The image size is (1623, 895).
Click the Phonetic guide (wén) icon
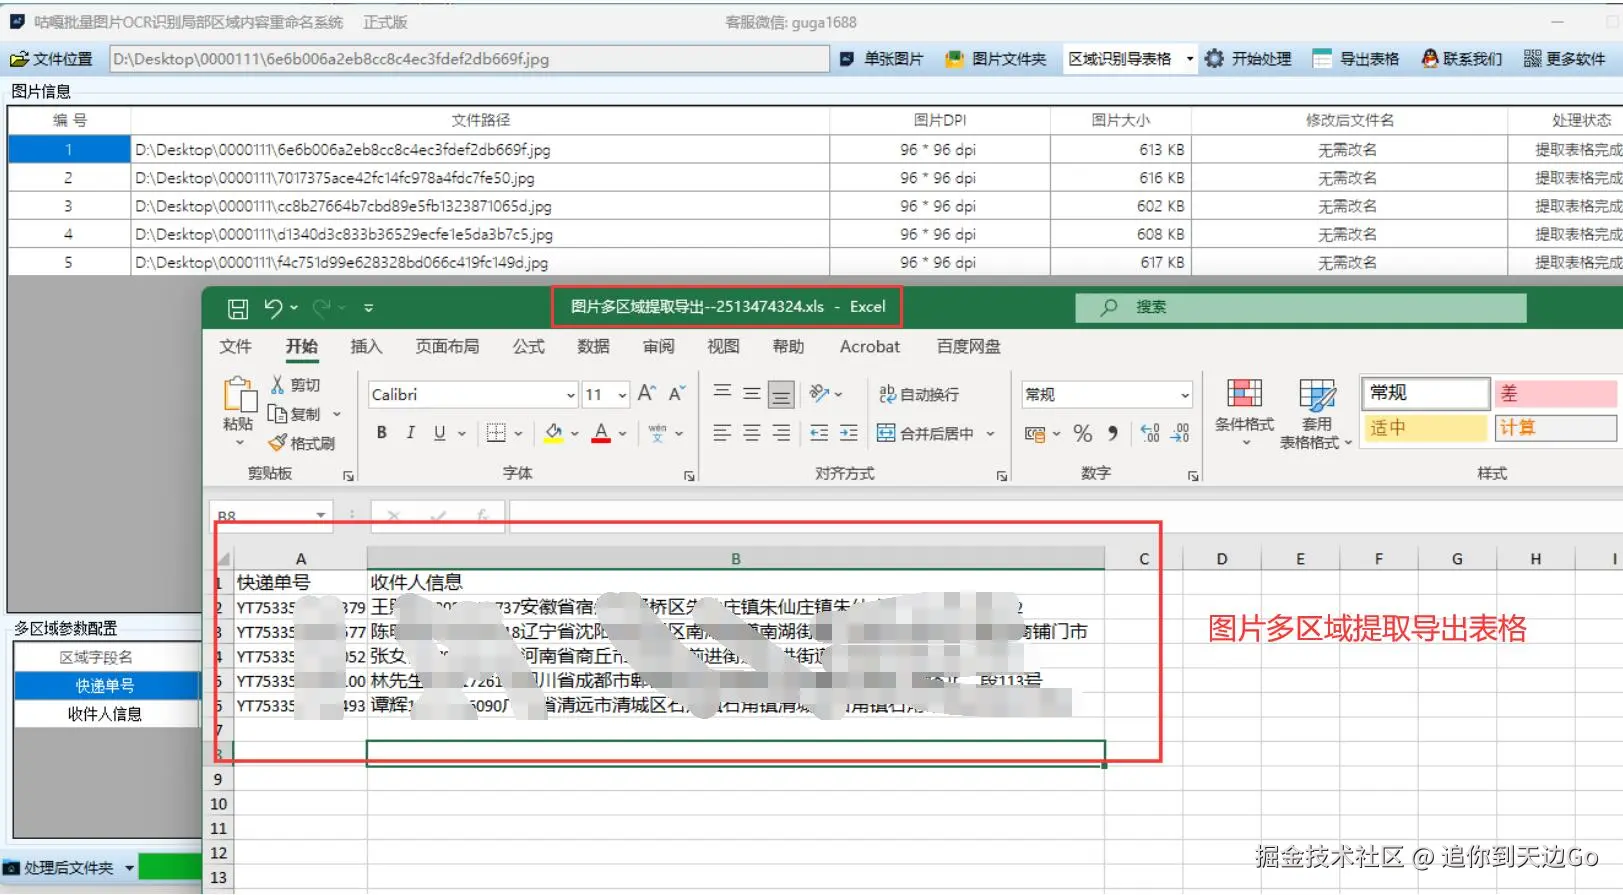pyautogui.click(x=657, y=433)
